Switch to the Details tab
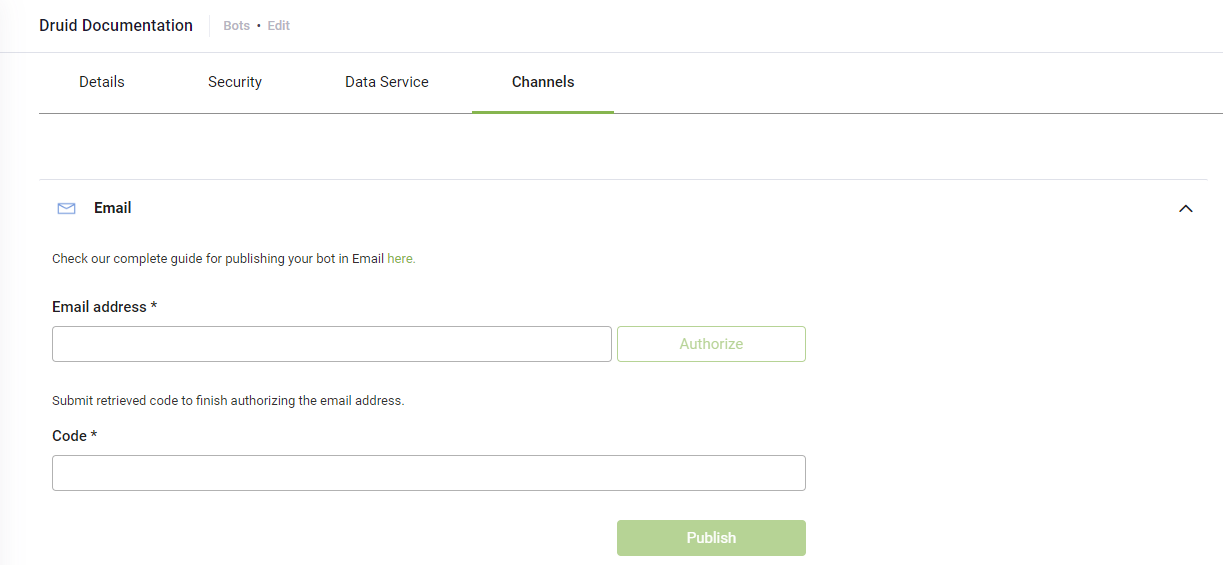Image resolution: width=1223 pixels, height=565 pixels. 102,82
